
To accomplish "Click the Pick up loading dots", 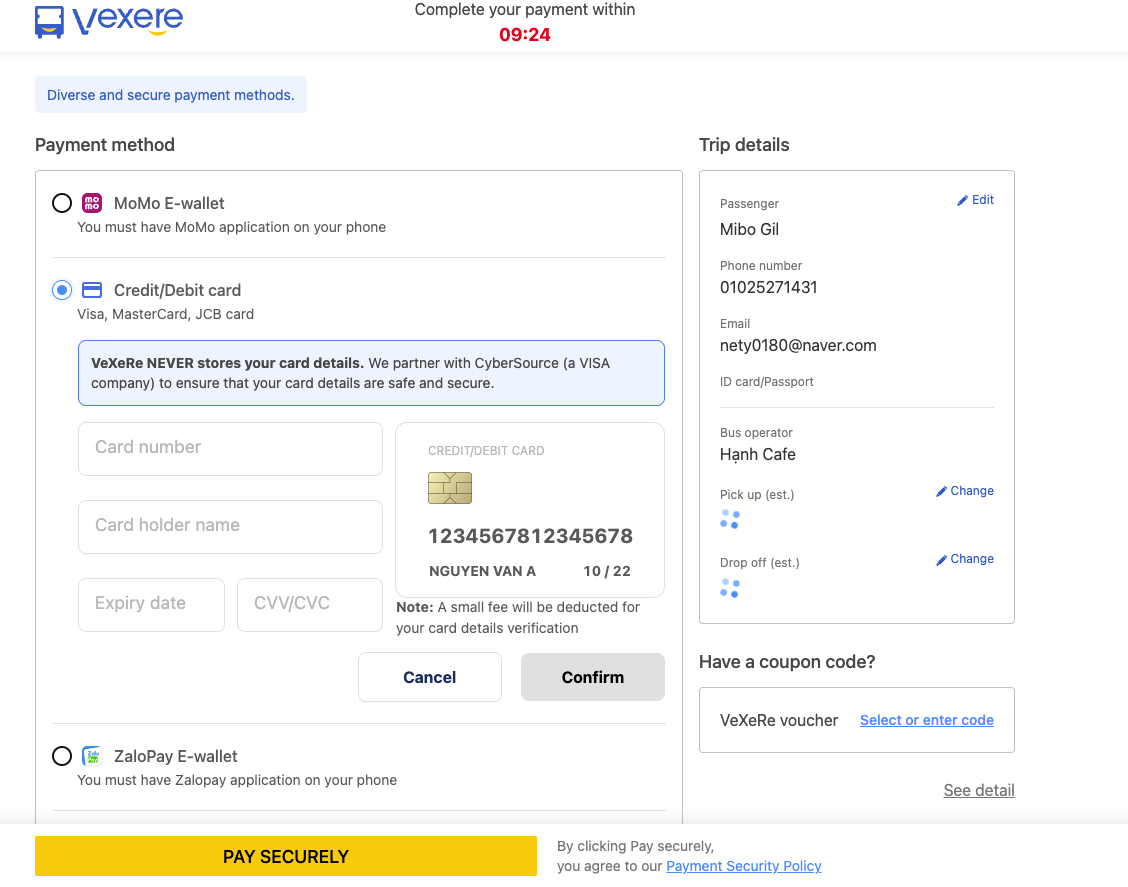I will tap(729, 519).
